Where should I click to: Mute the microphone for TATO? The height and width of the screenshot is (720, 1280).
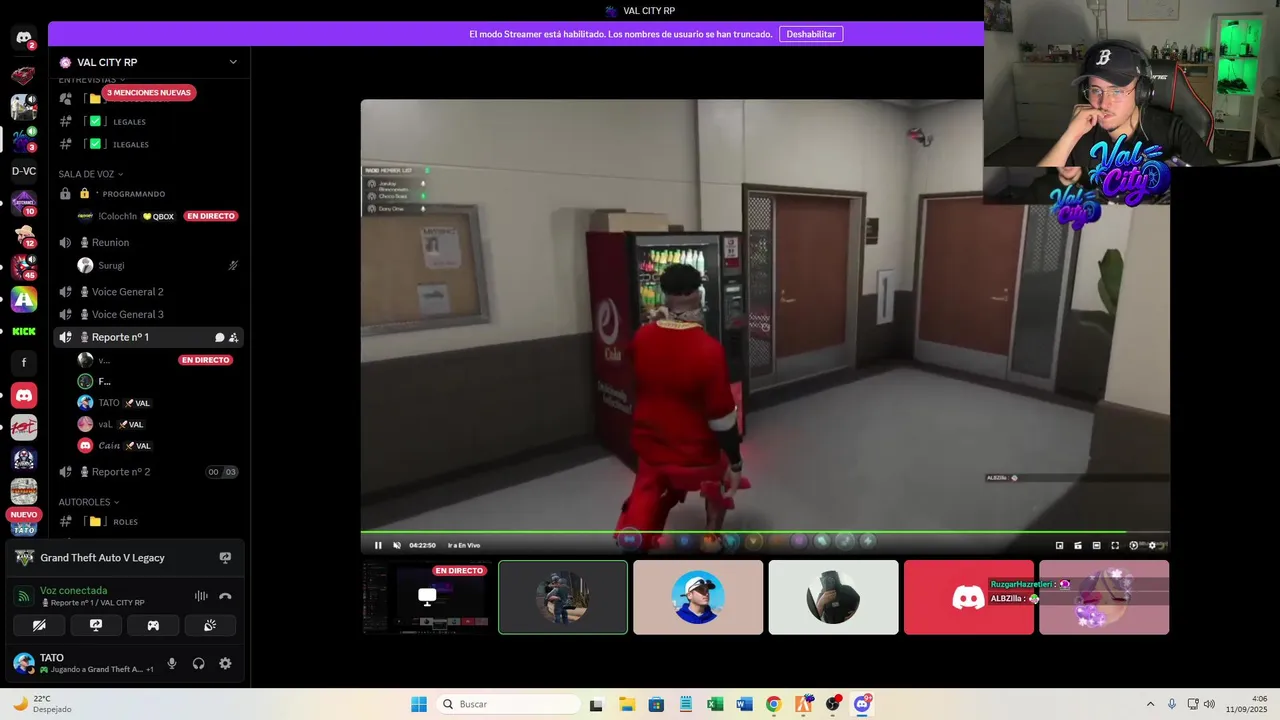[172, 663]
